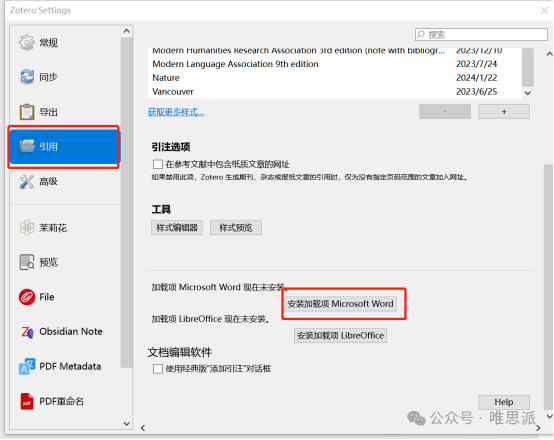554x440 pixels.
Task: Click the sidebar vertical scrollbar thumb
Action: click(126, 202)
